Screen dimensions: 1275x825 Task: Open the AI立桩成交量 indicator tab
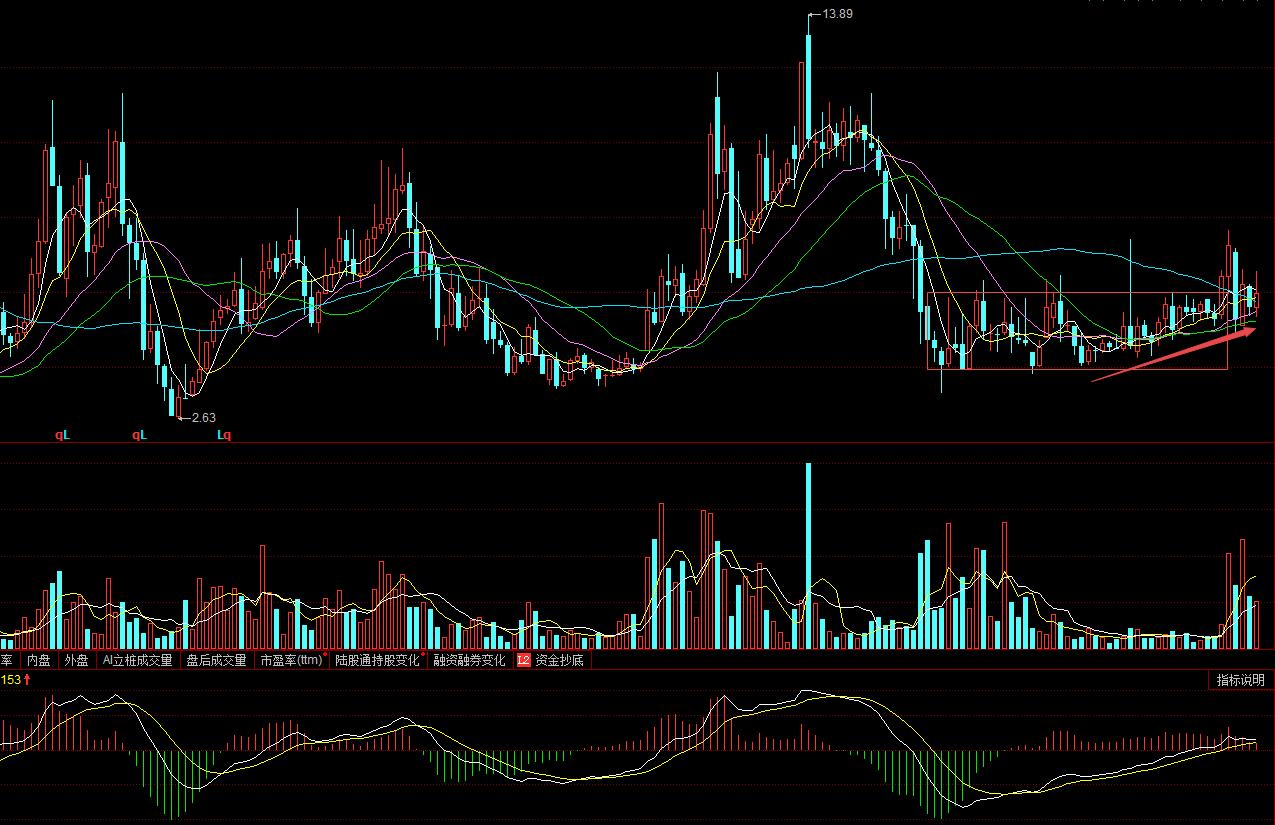(x=138, y=661)
